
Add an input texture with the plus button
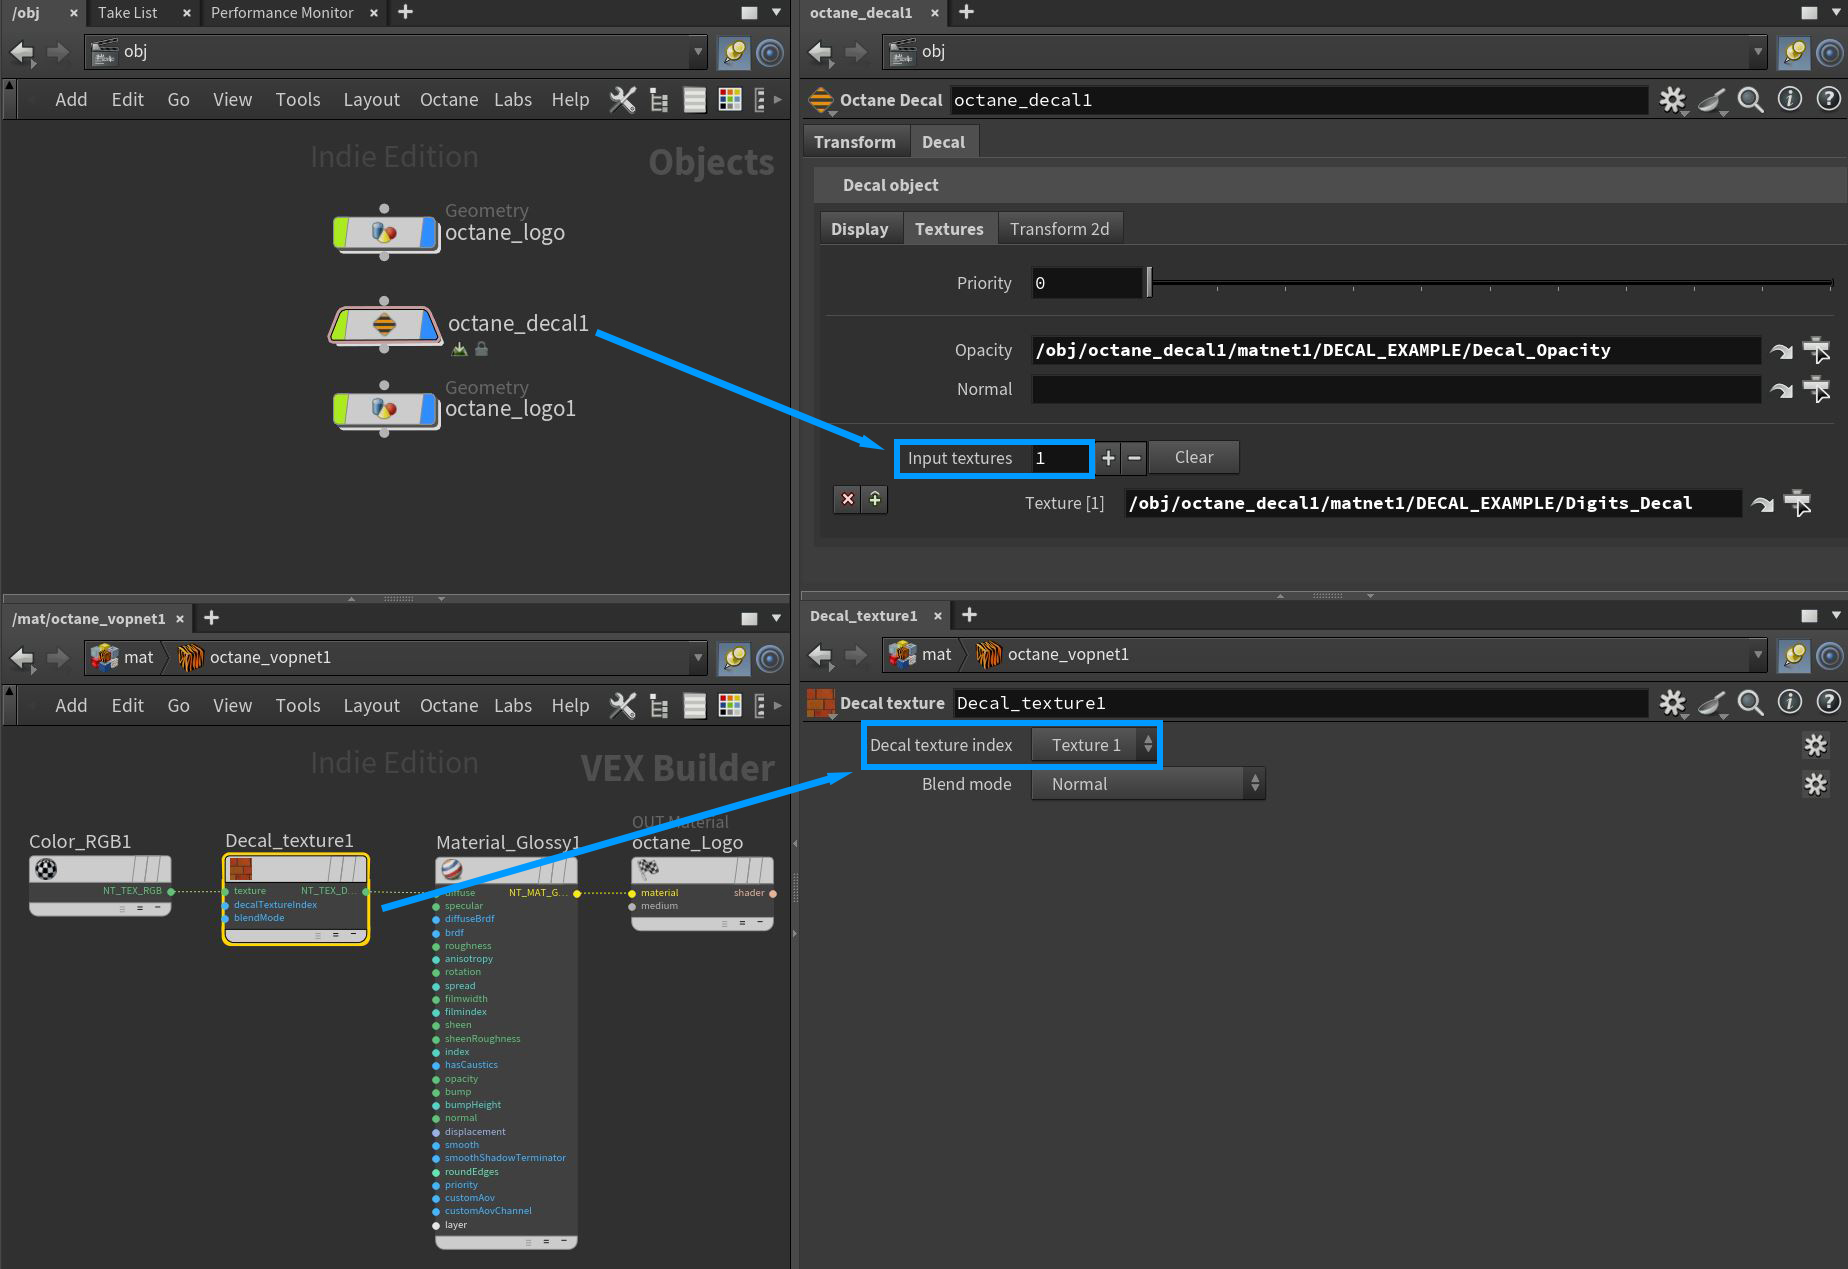1108,458
